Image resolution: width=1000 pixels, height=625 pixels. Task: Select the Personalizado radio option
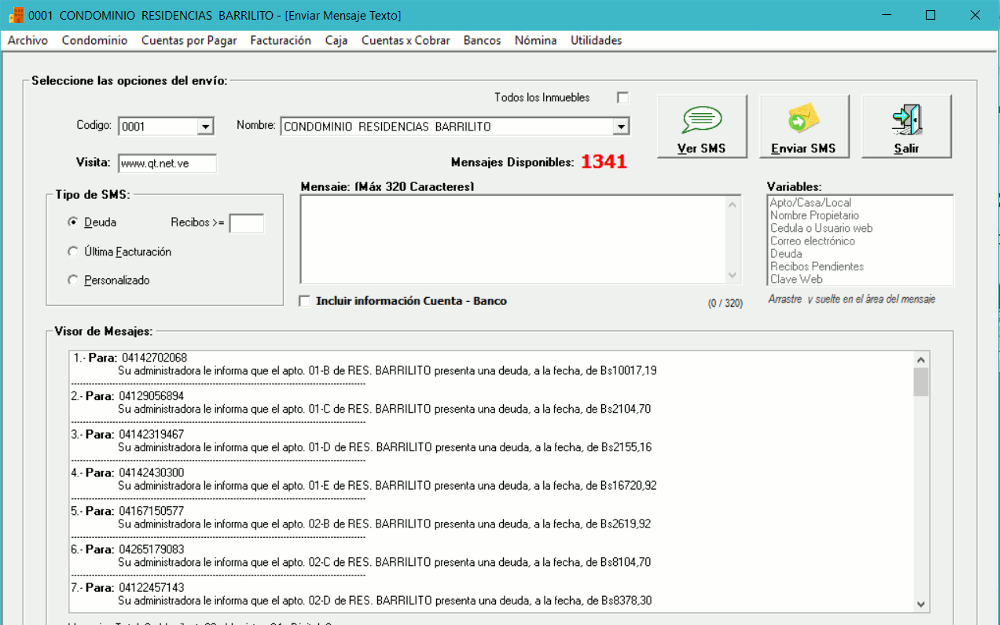73,281
